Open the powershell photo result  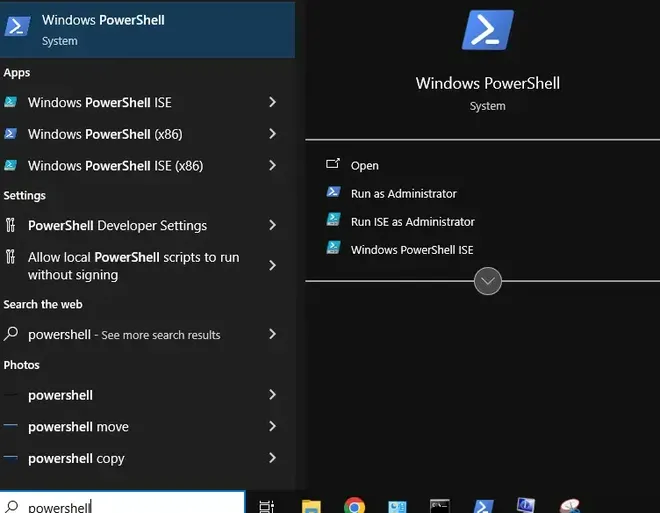(x=60, y=395)
